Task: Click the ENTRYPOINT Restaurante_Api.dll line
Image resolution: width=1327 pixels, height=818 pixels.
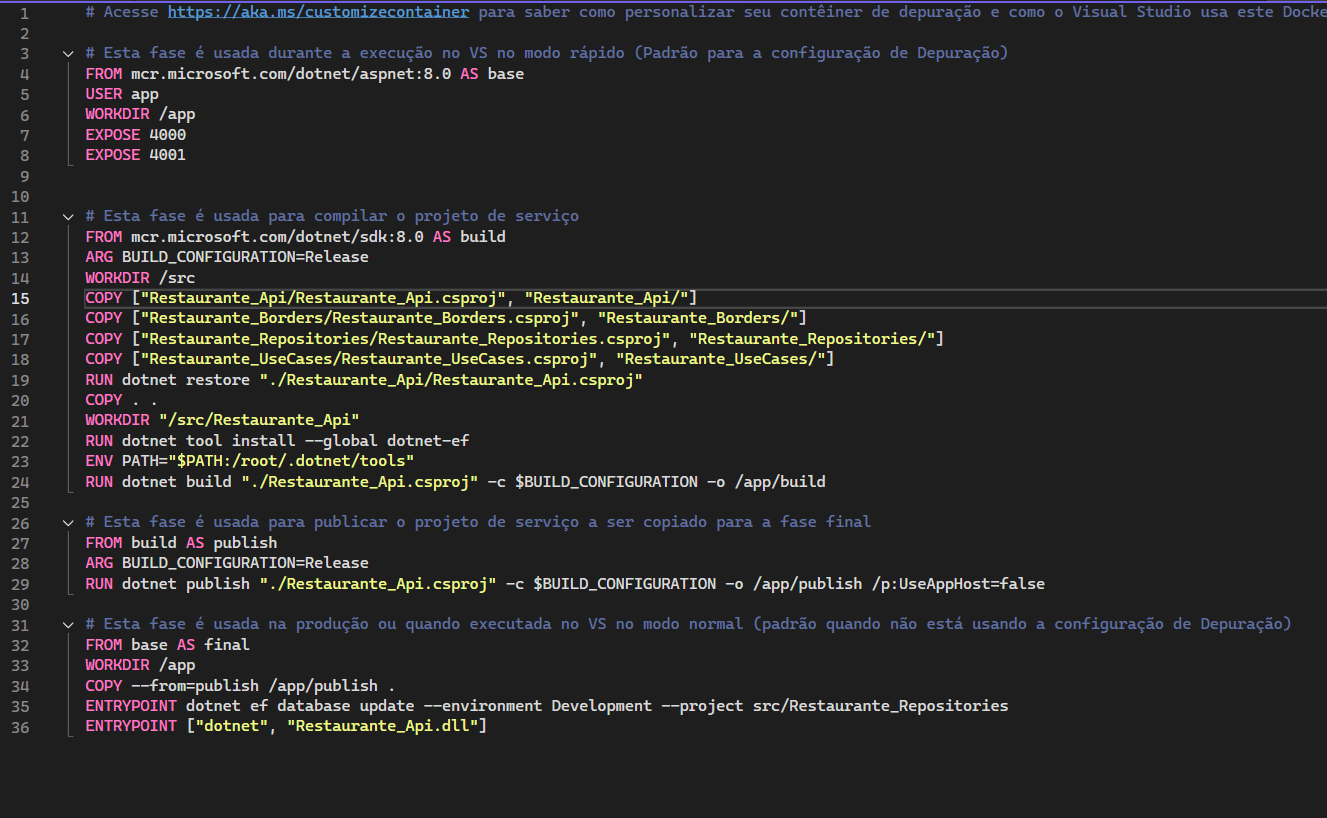Action: (287, 726)
